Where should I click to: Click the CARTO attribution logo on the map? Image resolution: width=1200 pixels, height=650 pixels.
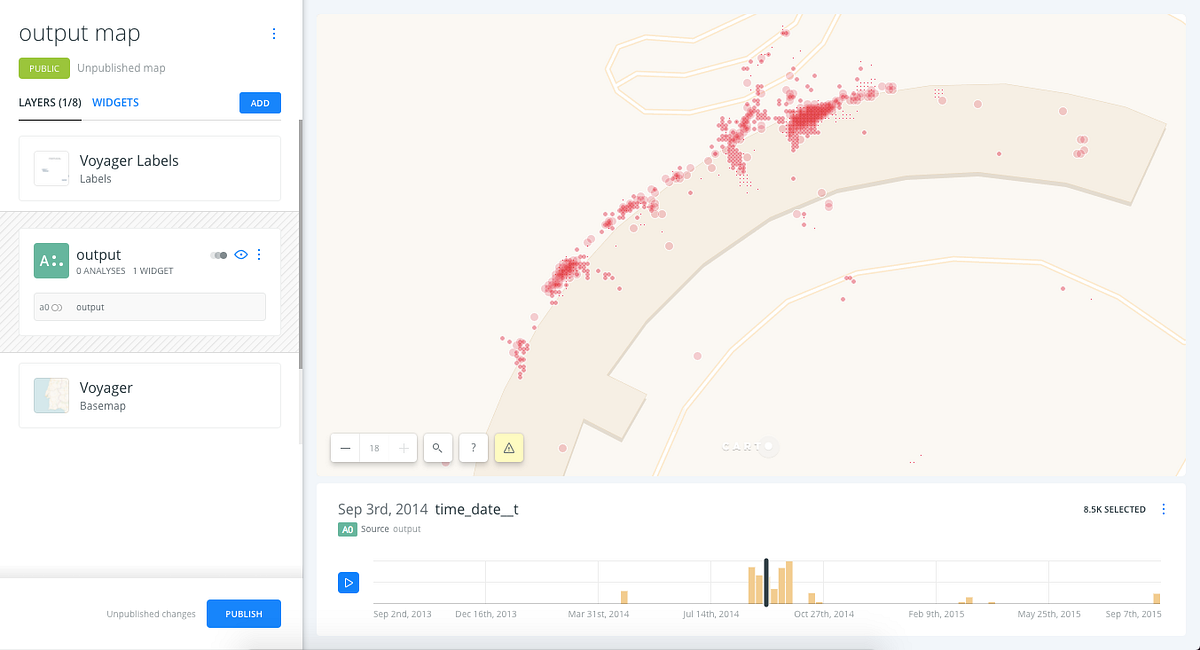[748, 447]
